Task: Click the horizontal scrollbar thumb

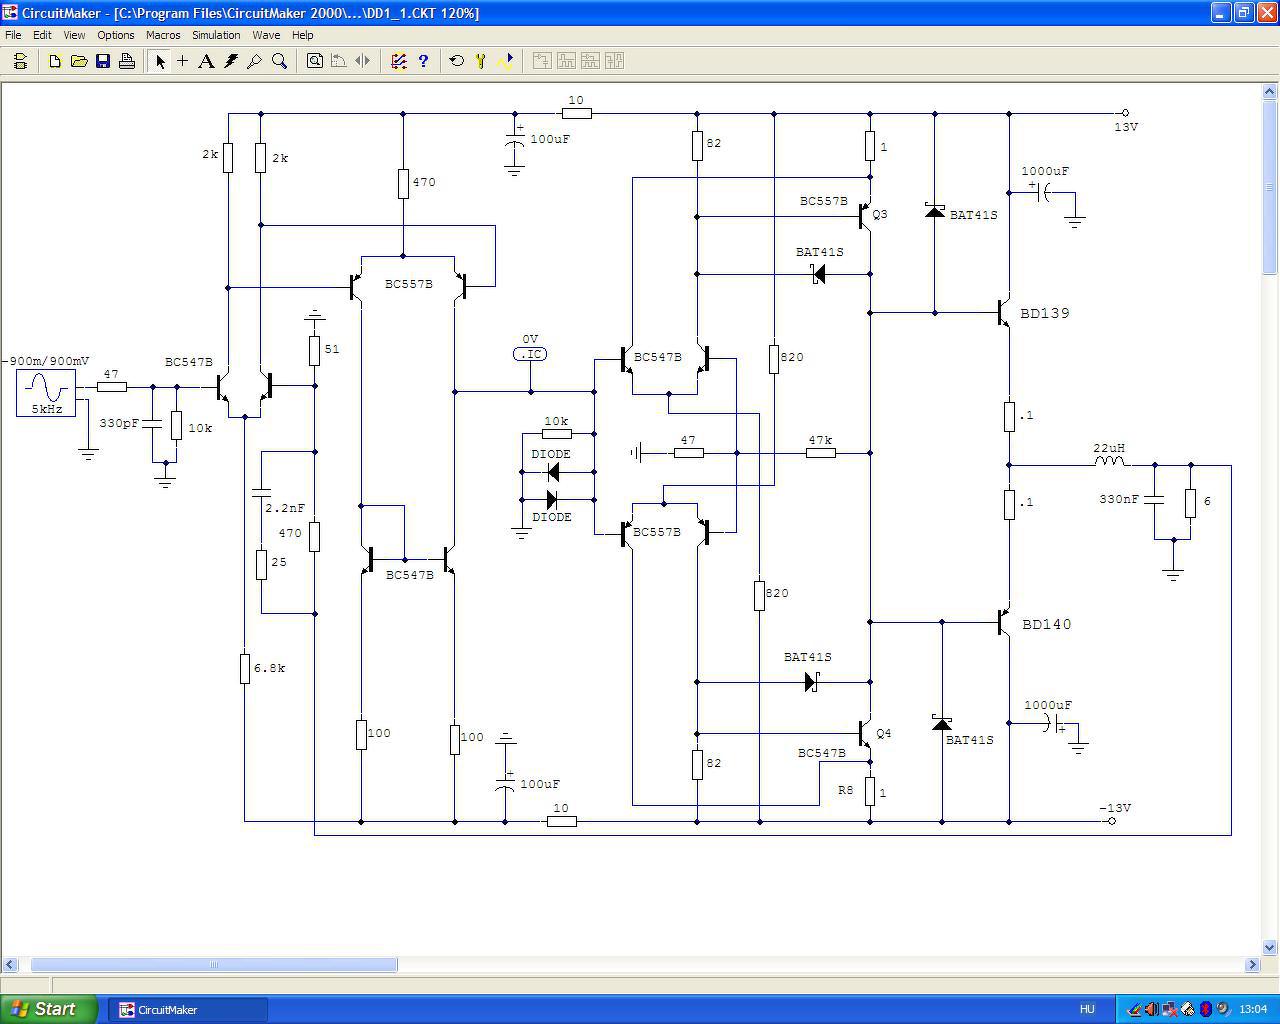Action: (214, 965)
